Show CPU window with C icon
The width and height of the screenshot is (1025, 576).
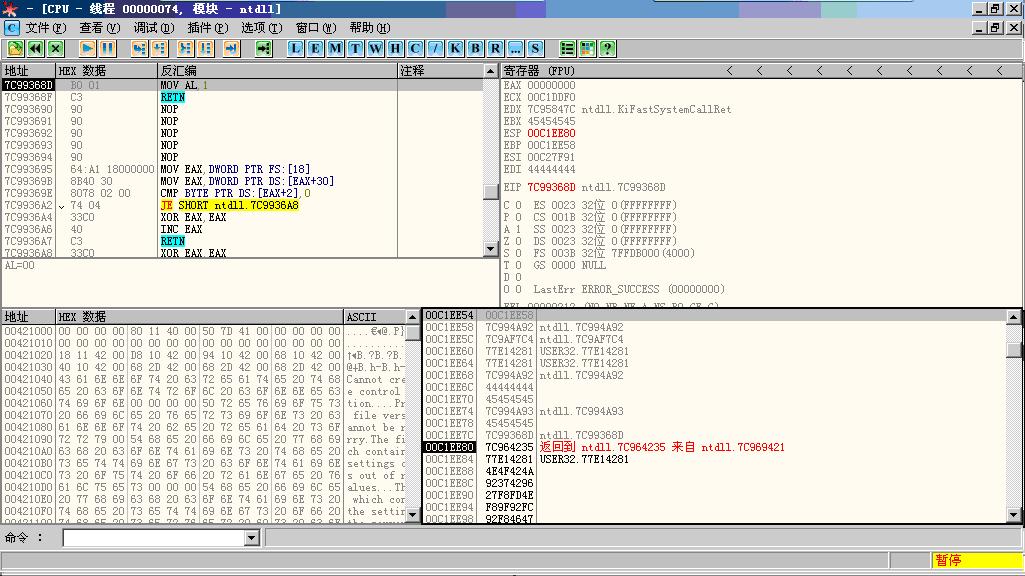tap(415, 48)
